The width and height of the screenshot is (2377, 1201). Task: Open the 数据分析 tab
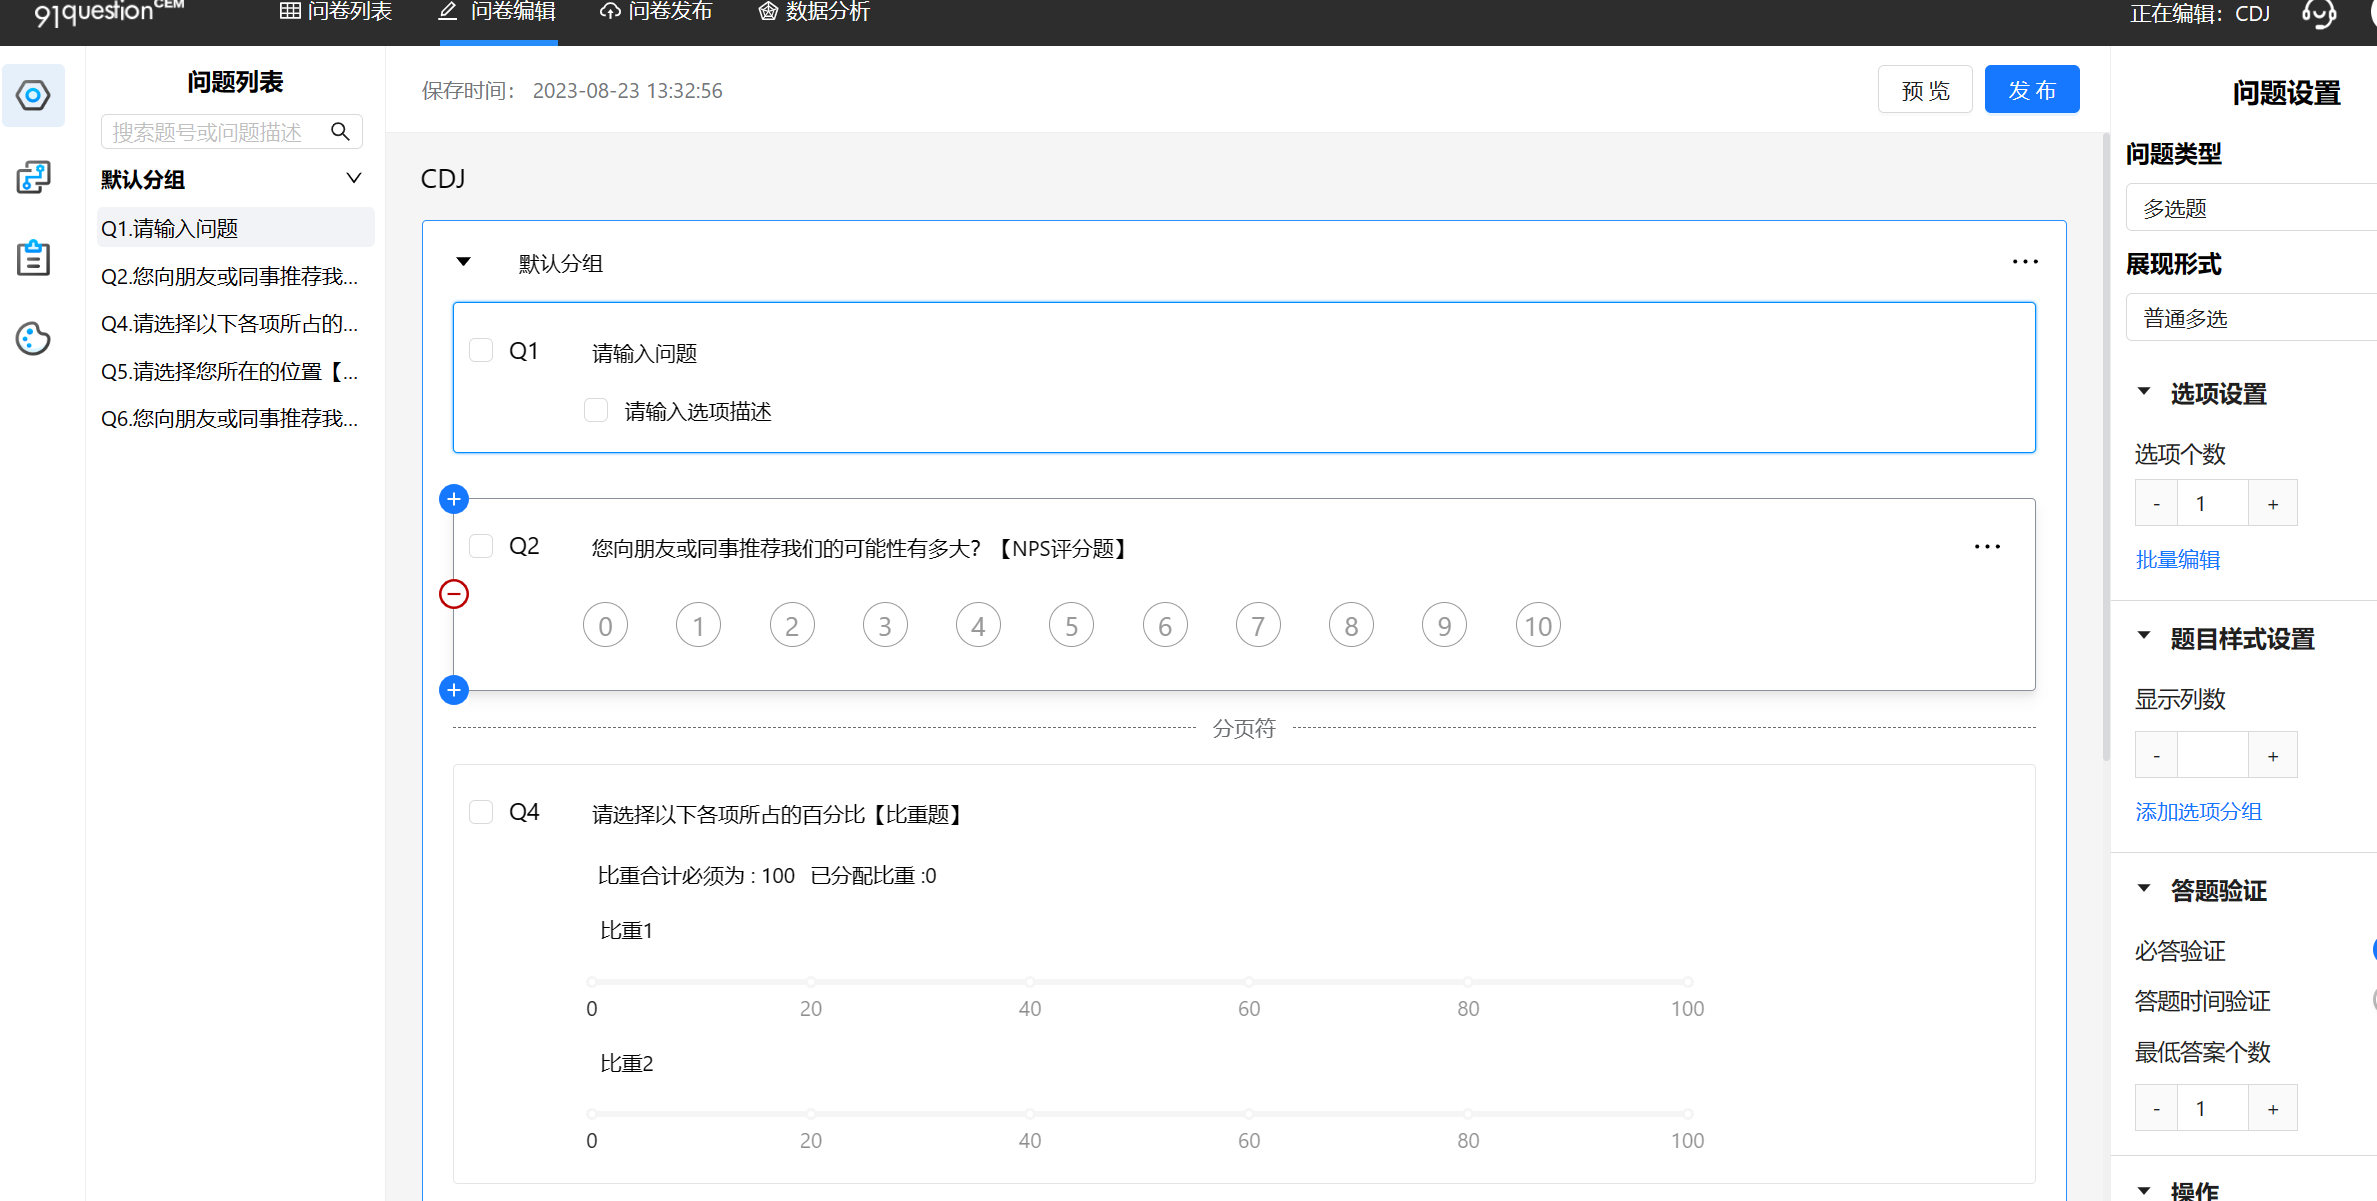pos(814,12)
